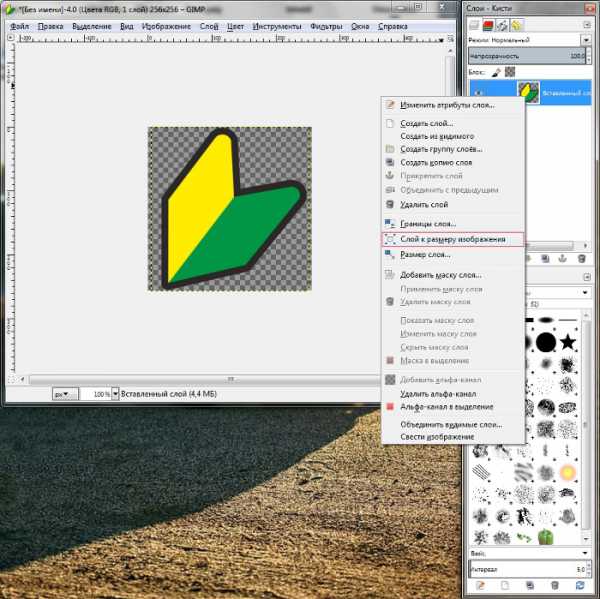600x599 pixels.
Task: Choose 'Свести изображение' in context menu
Action: click(453, 437)
